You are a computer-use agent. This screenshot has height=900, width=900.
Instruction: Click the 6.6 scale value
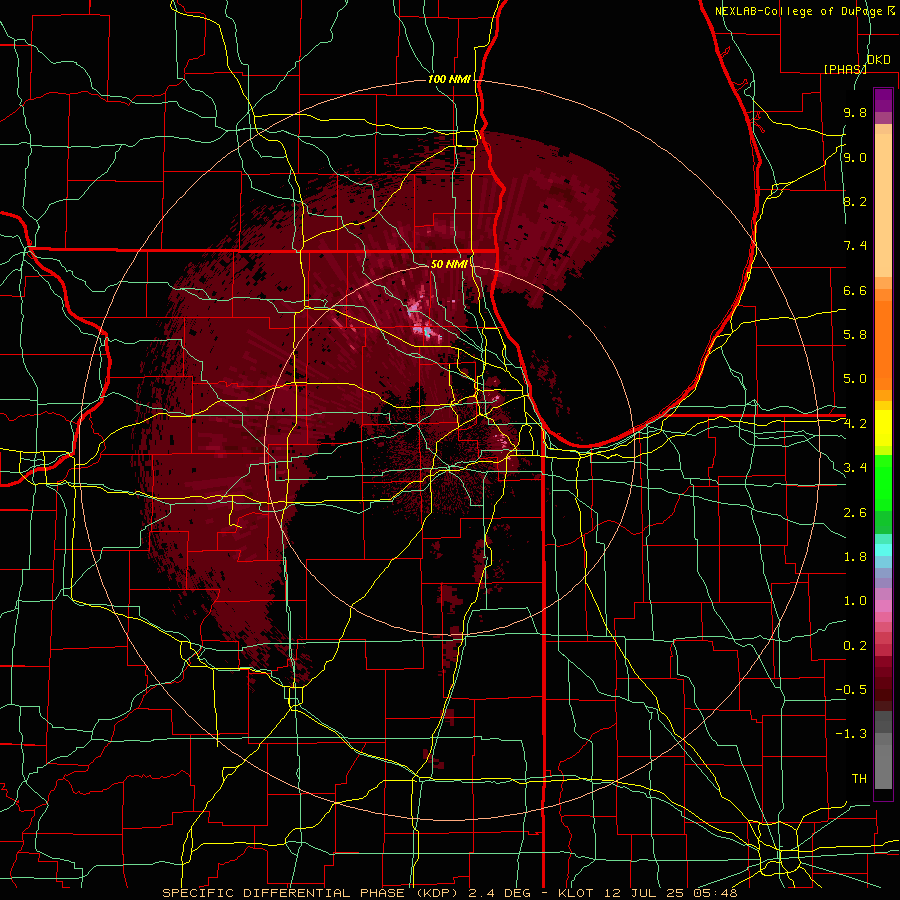(855, 290)
